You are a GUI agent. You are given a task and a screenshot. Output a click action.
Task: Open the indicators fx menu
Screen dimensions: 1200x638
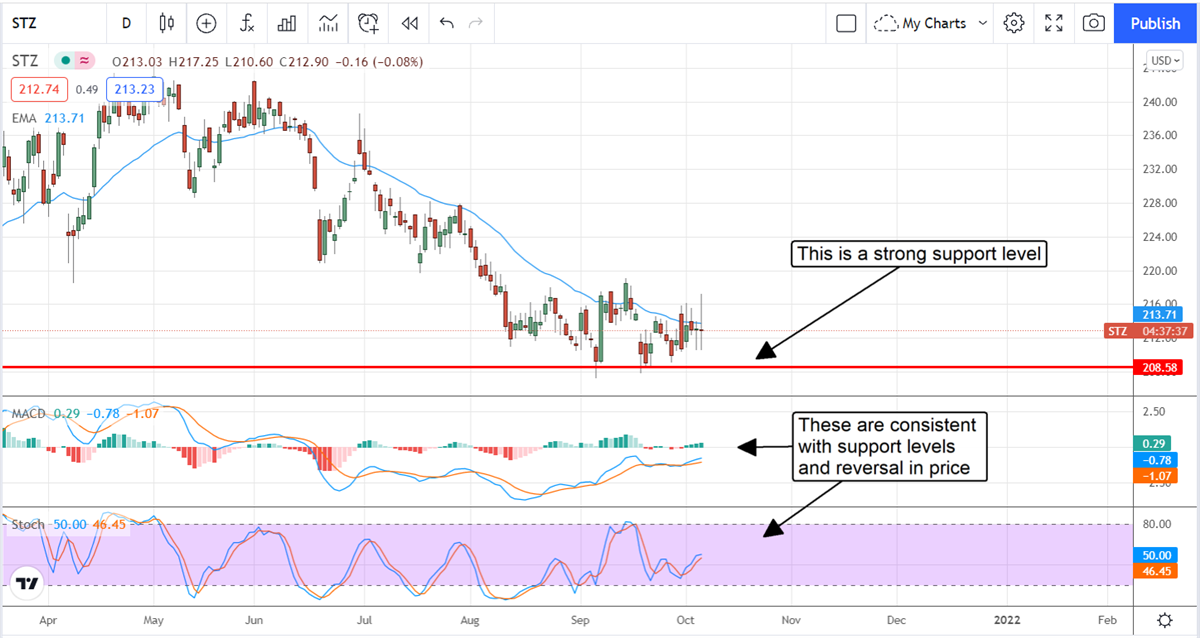click(246, 22)
